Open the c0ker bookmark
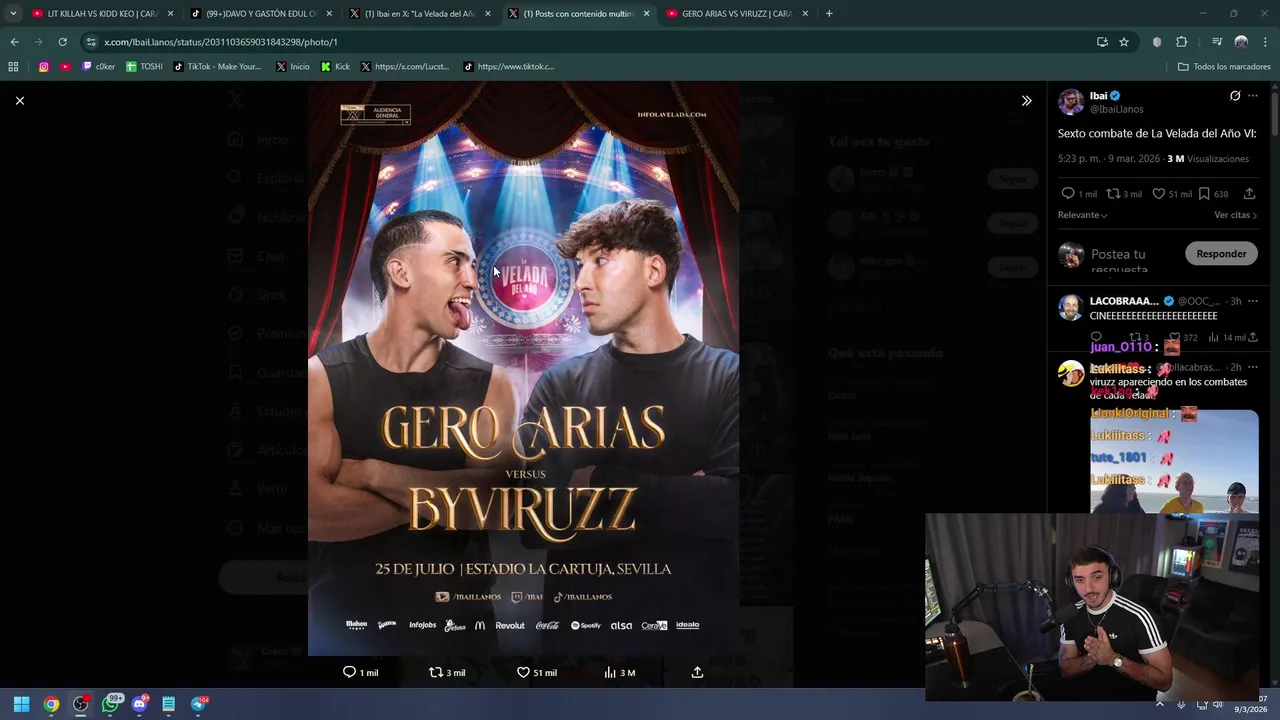The width and height of the screenshot is (1280, 720). [99, 67]
